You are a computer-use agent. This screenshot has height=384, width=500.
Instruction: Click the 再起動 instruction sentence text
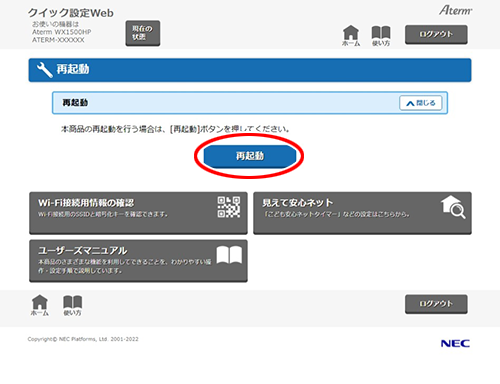175,129
